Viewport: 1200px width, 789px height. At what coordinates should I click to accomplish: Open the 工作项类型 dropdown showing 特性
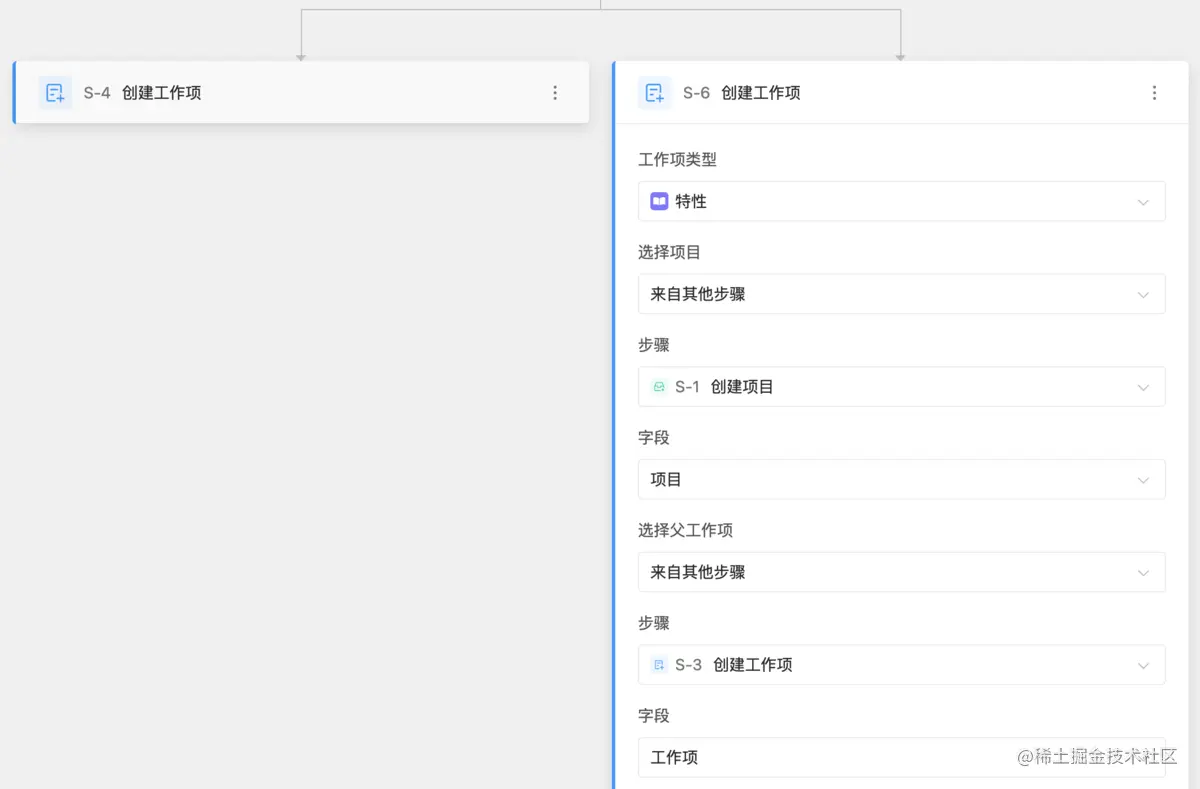(x=901, y=201)
